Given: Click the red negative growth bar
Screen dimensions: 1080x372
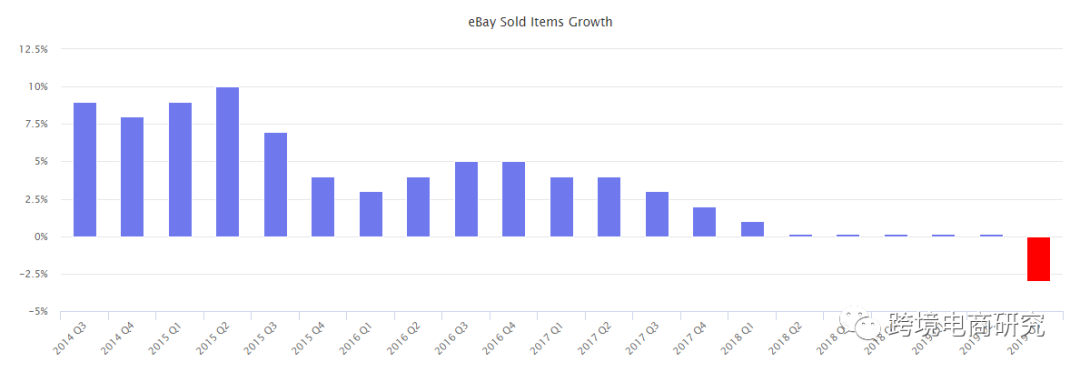Looking at the screenshot, I should coord(1039,259).
